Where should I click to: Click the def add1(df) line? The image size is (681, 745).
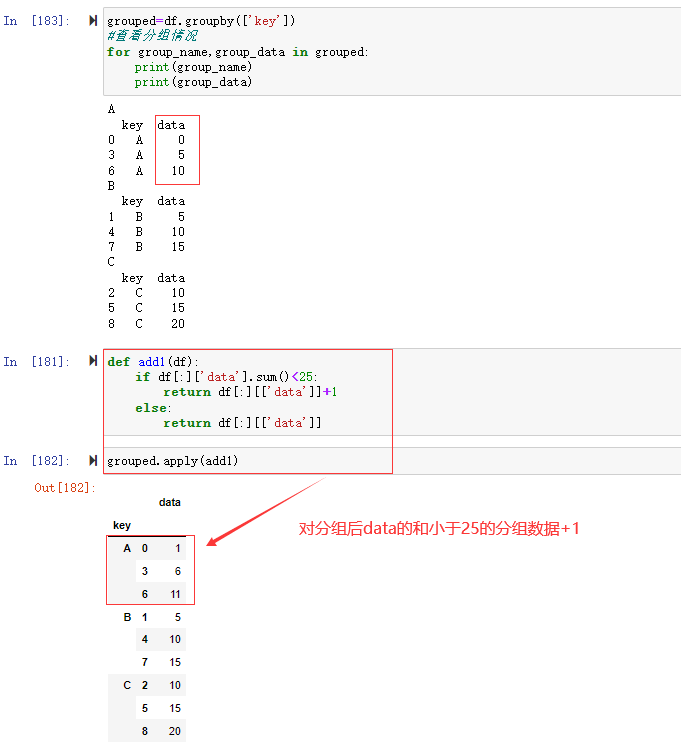(x=153, y=361)
